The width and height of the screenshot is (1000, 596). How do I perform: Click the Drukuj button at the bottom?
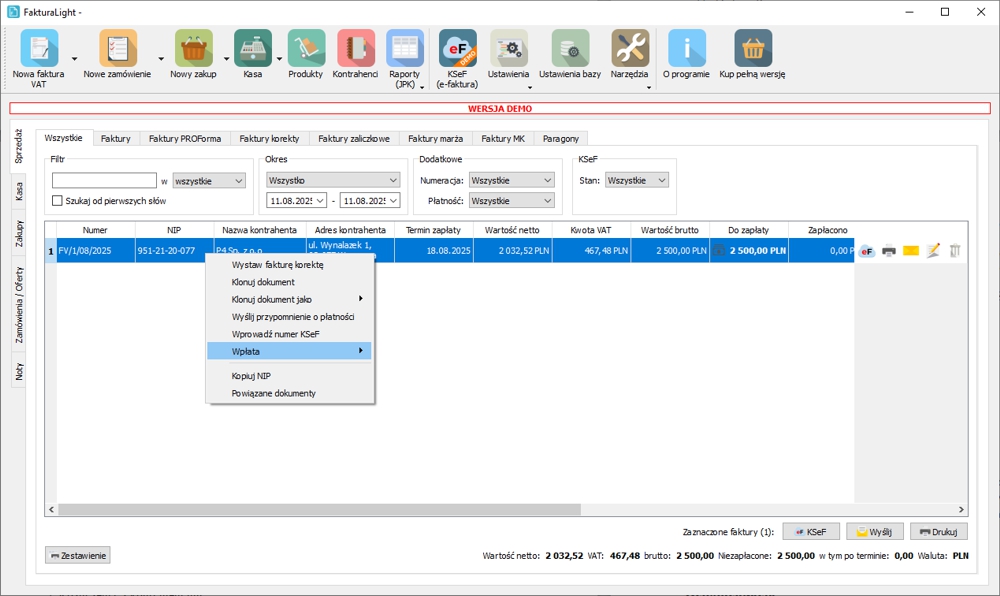(x=938, y=532)
